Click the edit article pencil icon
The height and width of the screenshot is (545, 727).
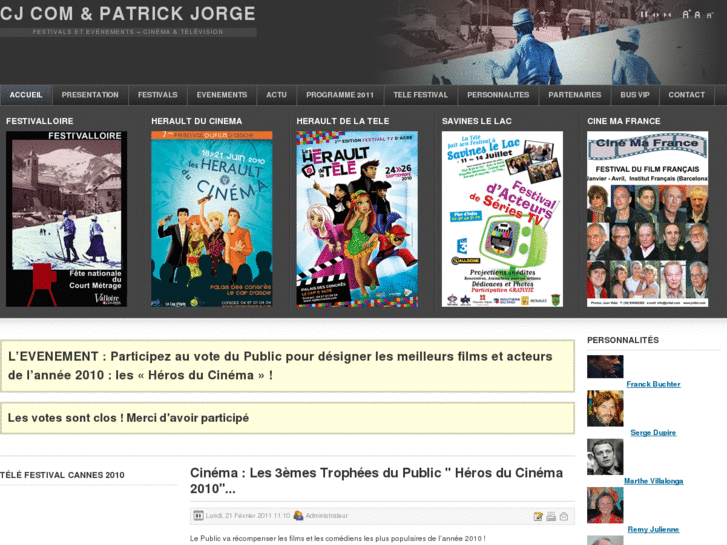538,516
